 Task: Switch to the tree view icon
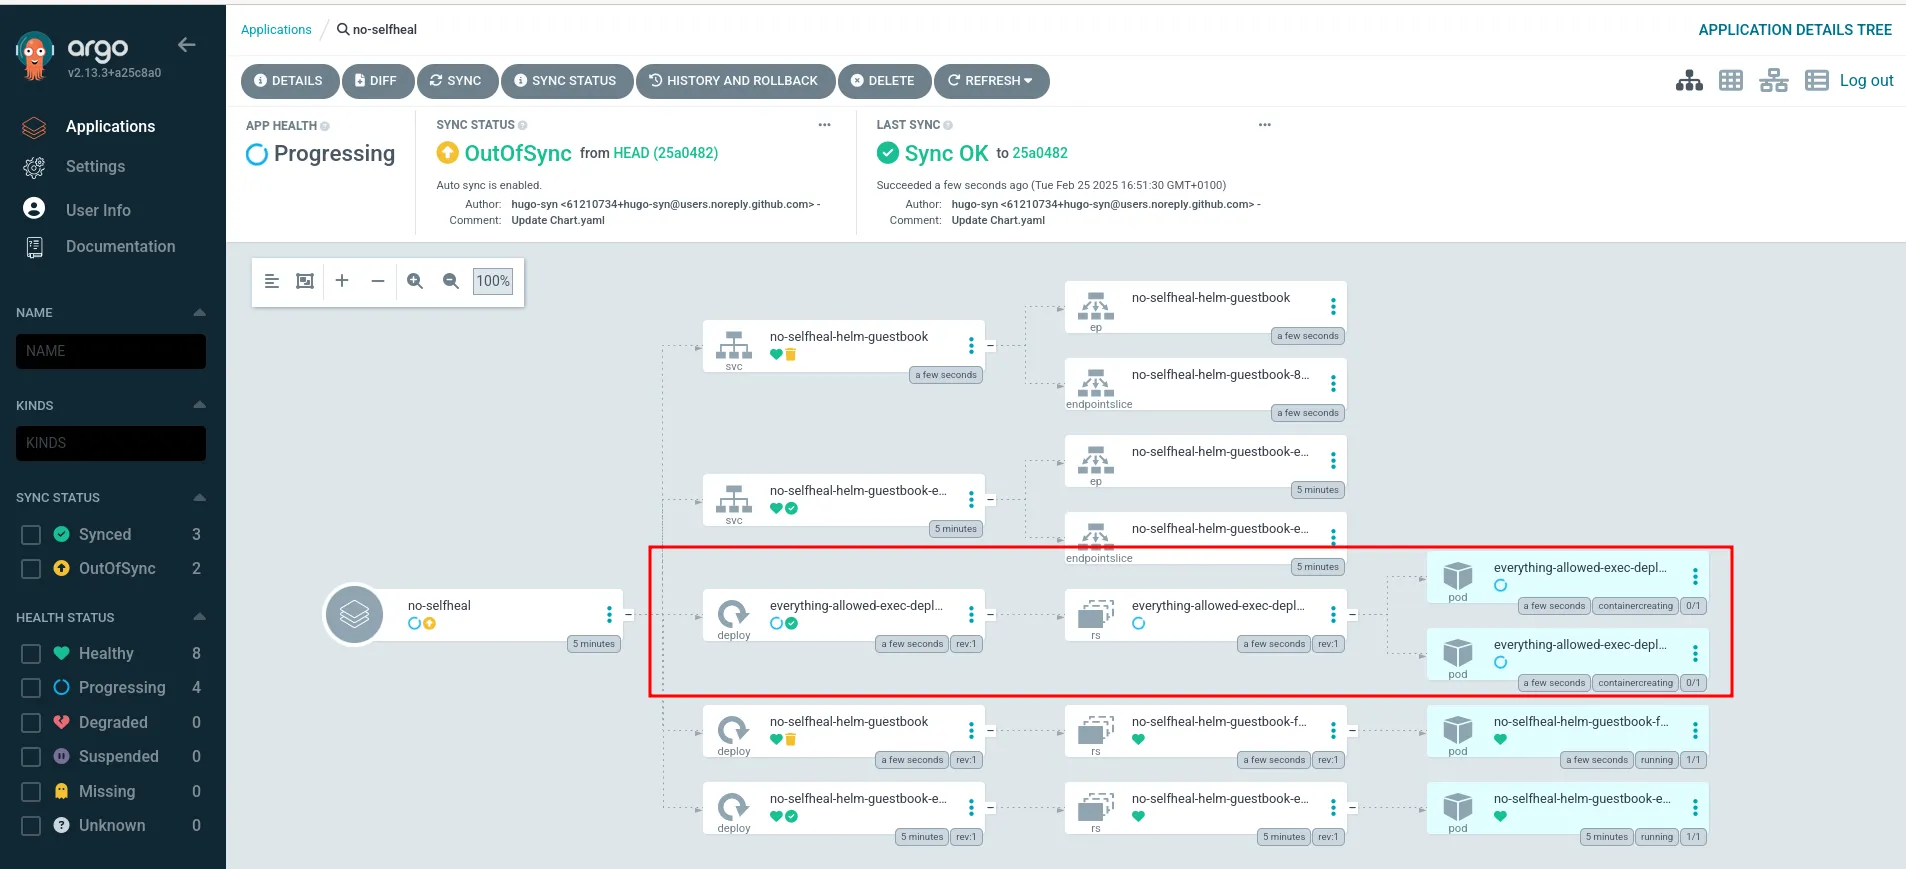1689,81
